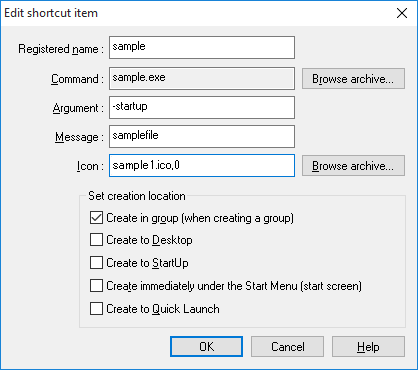This screenshot has width=418, height=370.
Task: Open Browse archive next to Command
Action: [353, 79]
